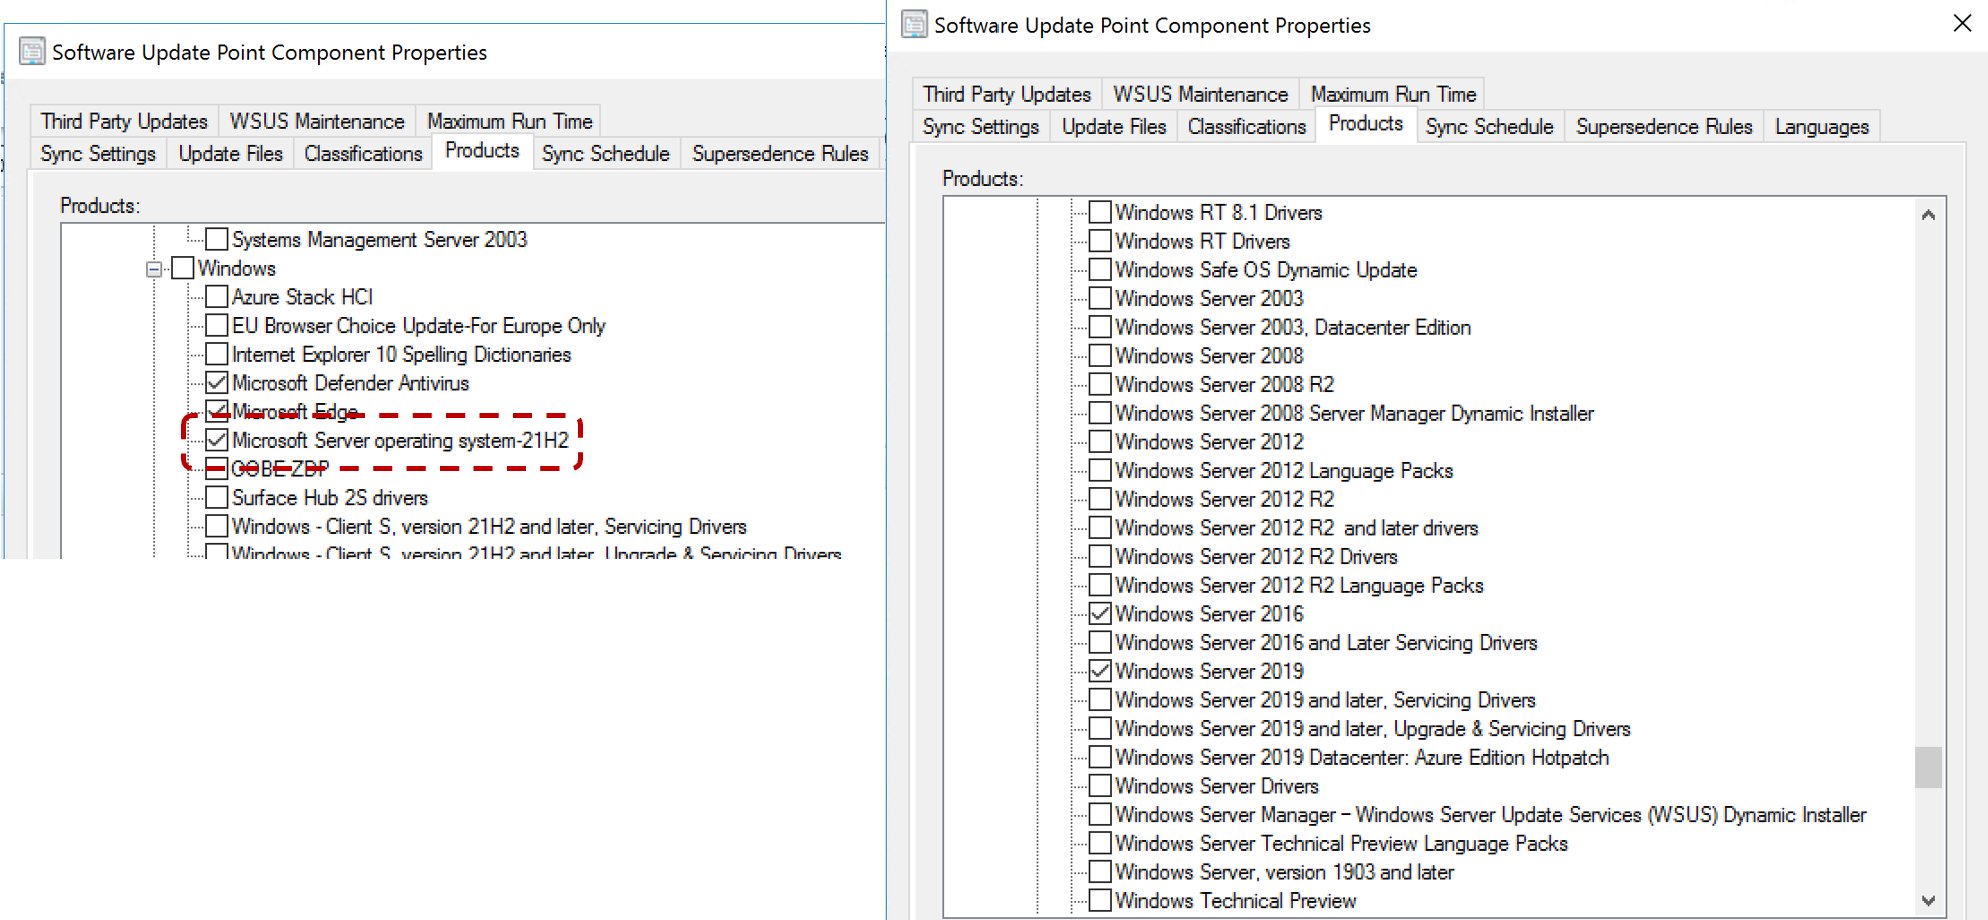
Task: Click the left dialog's title bar properties icon
Action: [32, 51]
